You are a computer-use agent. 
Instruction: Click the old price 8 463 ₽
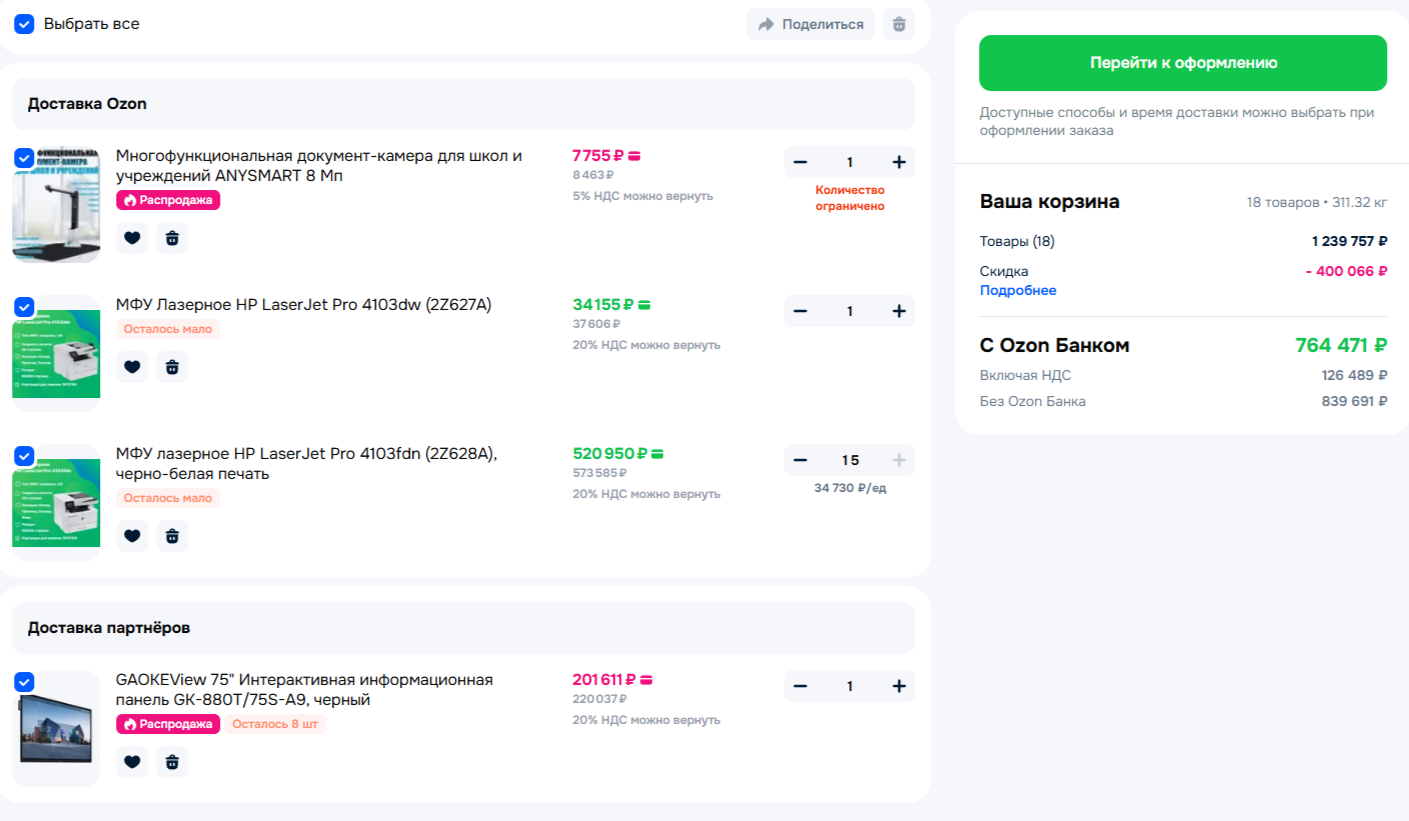[x=593, y=175]
